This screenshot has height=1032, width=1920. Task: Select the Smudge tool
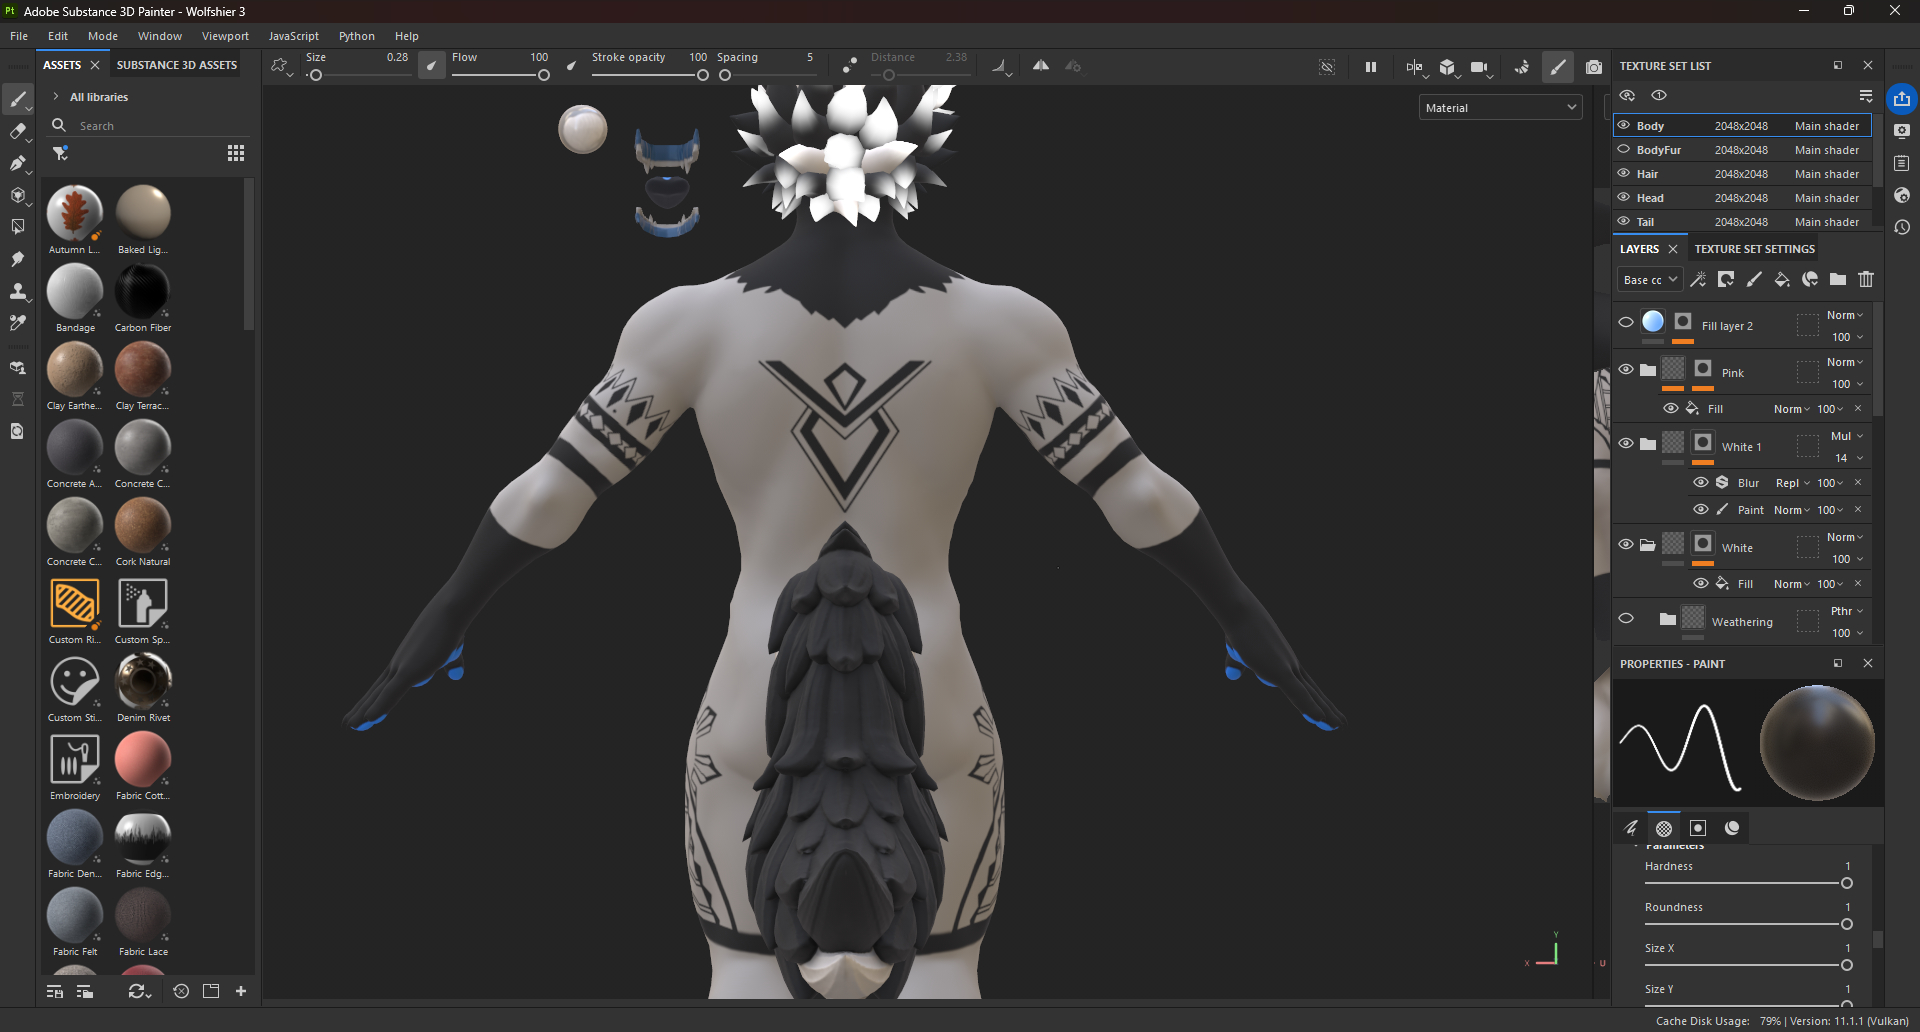[x=17, y=259]
